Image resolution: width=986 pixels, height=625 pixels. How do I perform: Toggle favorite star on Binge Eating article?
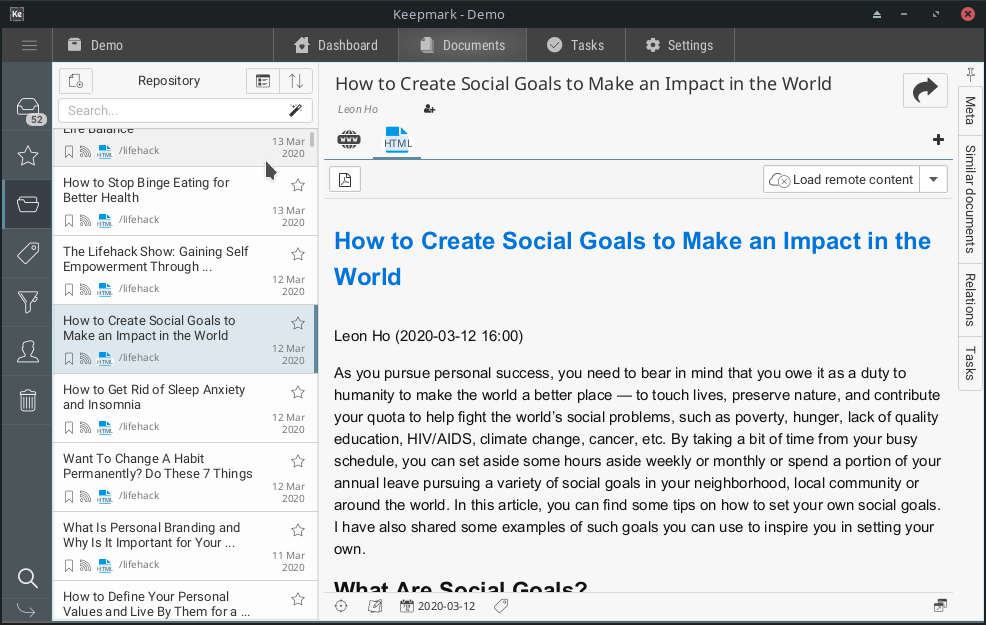[297, 185]
